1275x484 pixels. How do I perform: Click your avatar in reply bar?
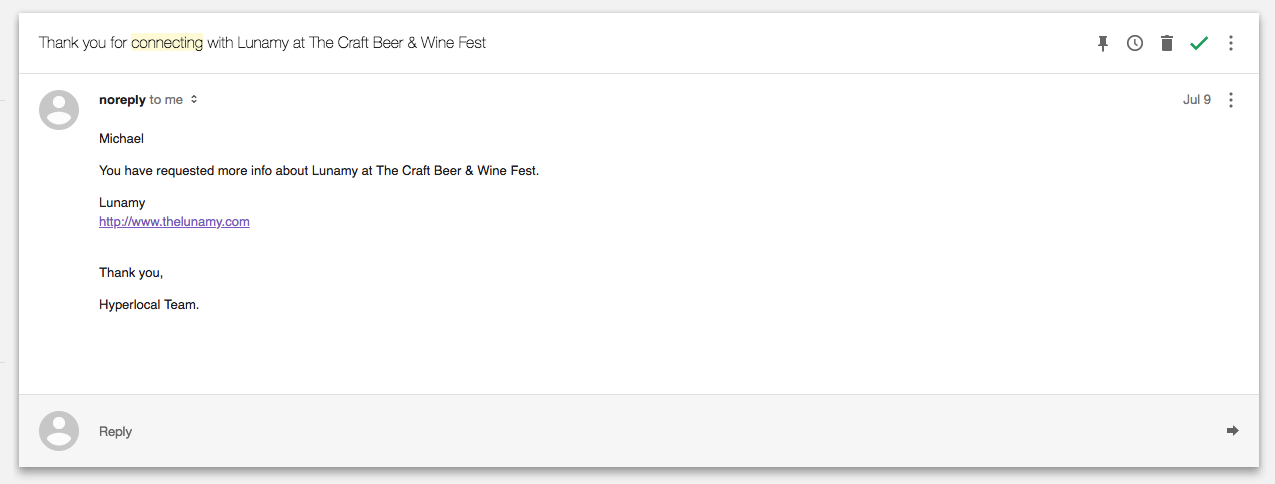(x=59, y=431)
